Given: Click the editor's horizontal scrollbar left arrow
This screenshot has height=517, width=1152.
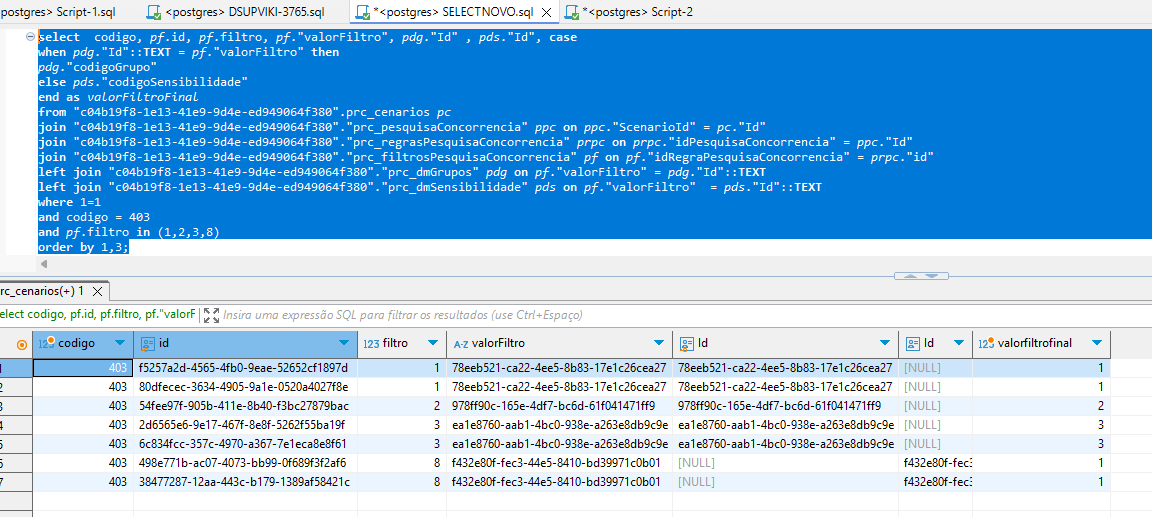Looking at the screenshot, I should click(x=43, y=264).
